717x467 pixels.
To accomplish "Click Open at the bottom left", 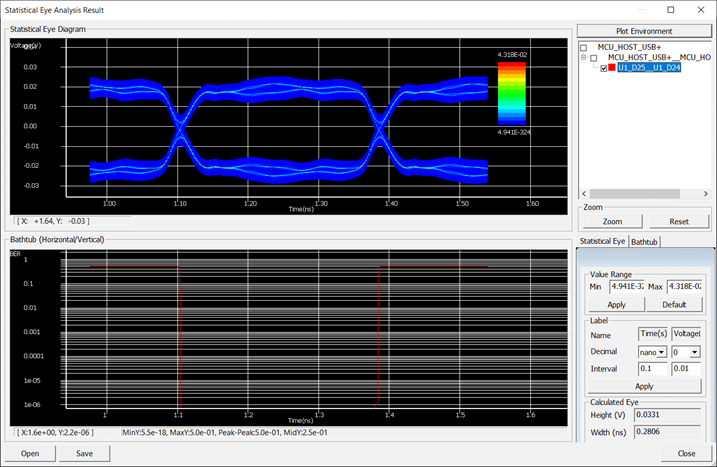I will (x=30, y=453).
